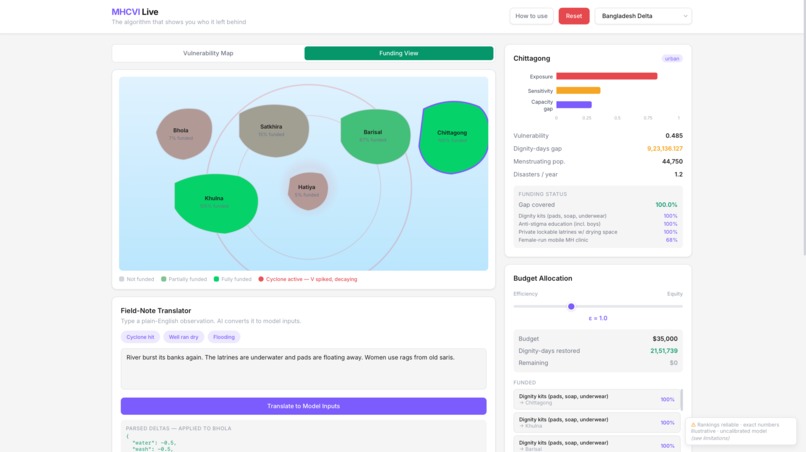Click the red Exposure bar
Image resolution: width=806 pixels, height=452 pixels.
607,76
